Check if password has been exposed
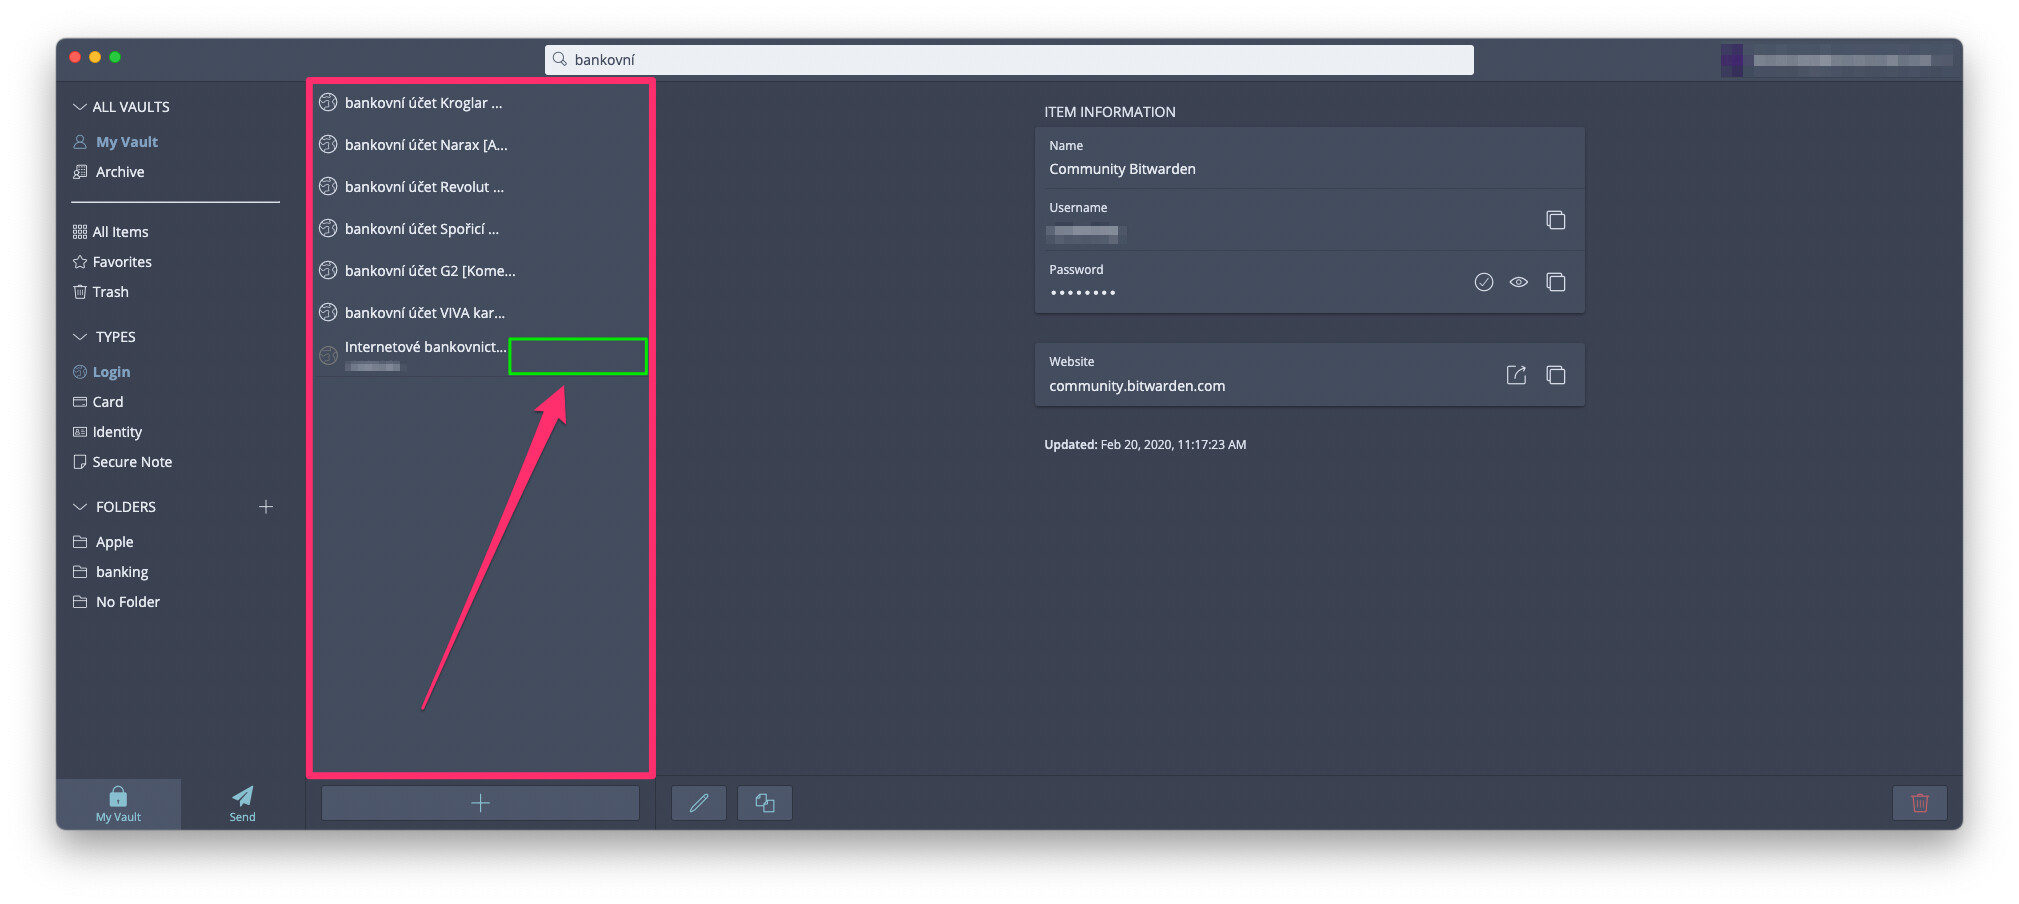 tap(1483, 282)
